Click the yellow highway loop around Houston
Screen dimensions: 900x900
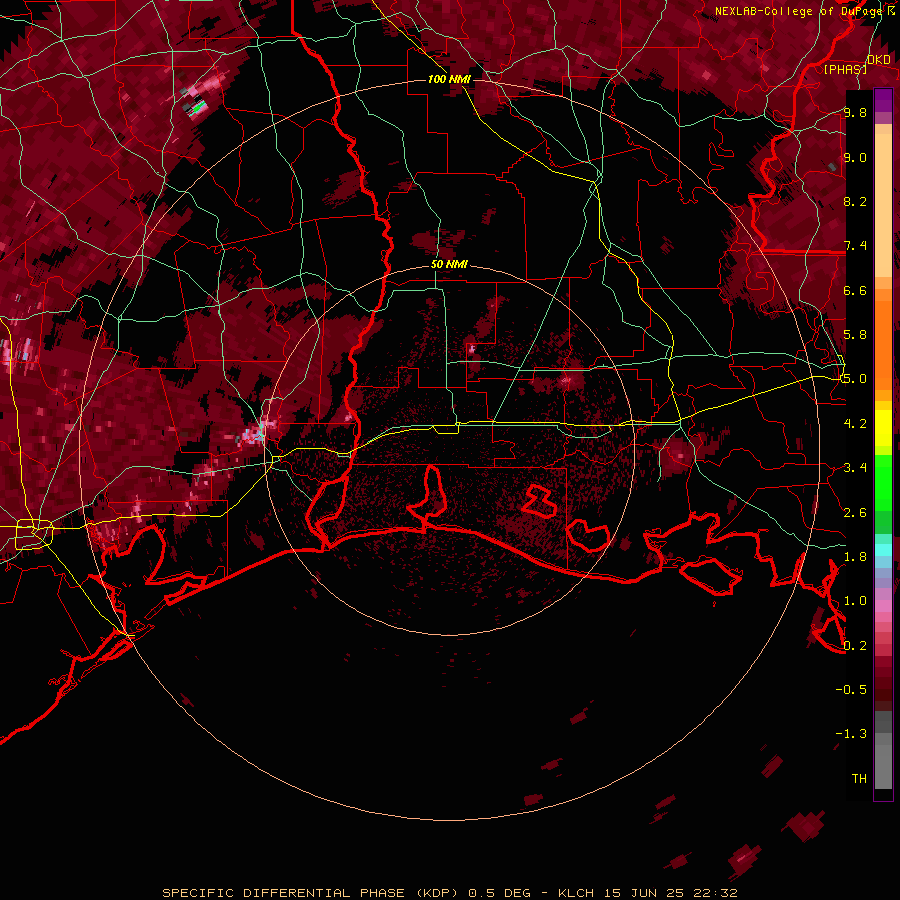[x=34, y=534]
